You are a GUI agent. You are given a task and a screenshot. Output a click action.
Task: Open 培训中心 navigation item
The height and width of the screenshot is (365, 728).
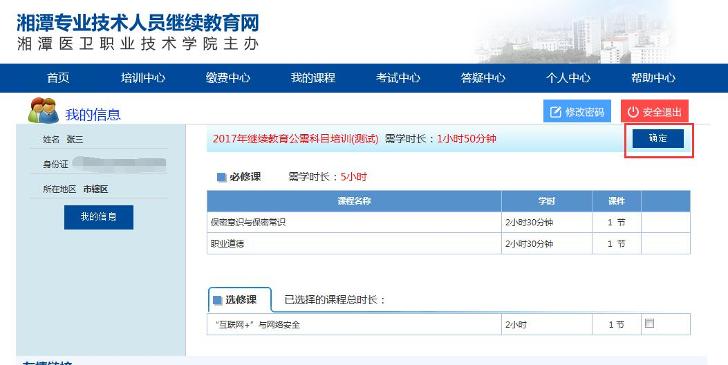click(143, 78)
